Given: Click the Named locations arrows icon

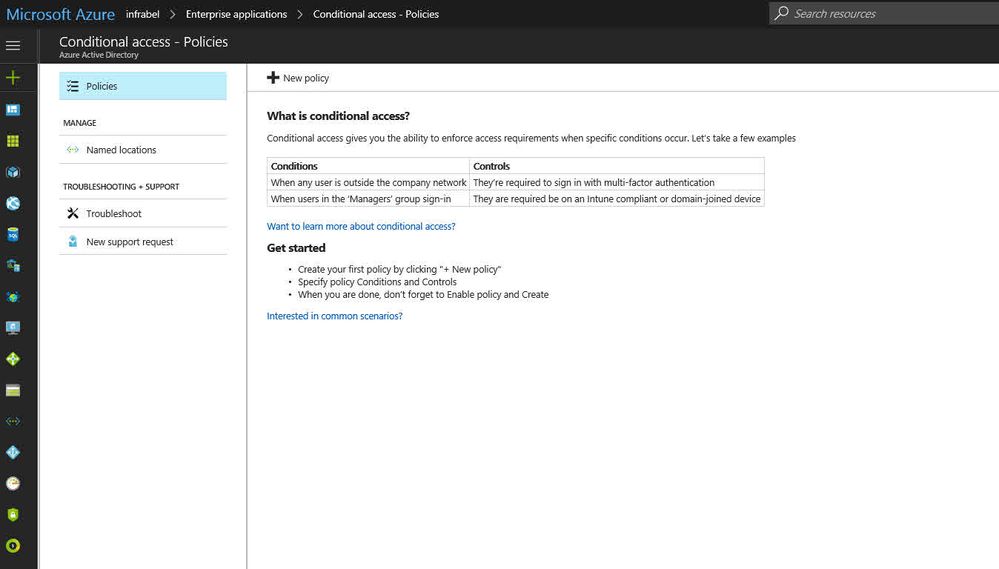Looking at the screenshot, I should coord(73,150).
